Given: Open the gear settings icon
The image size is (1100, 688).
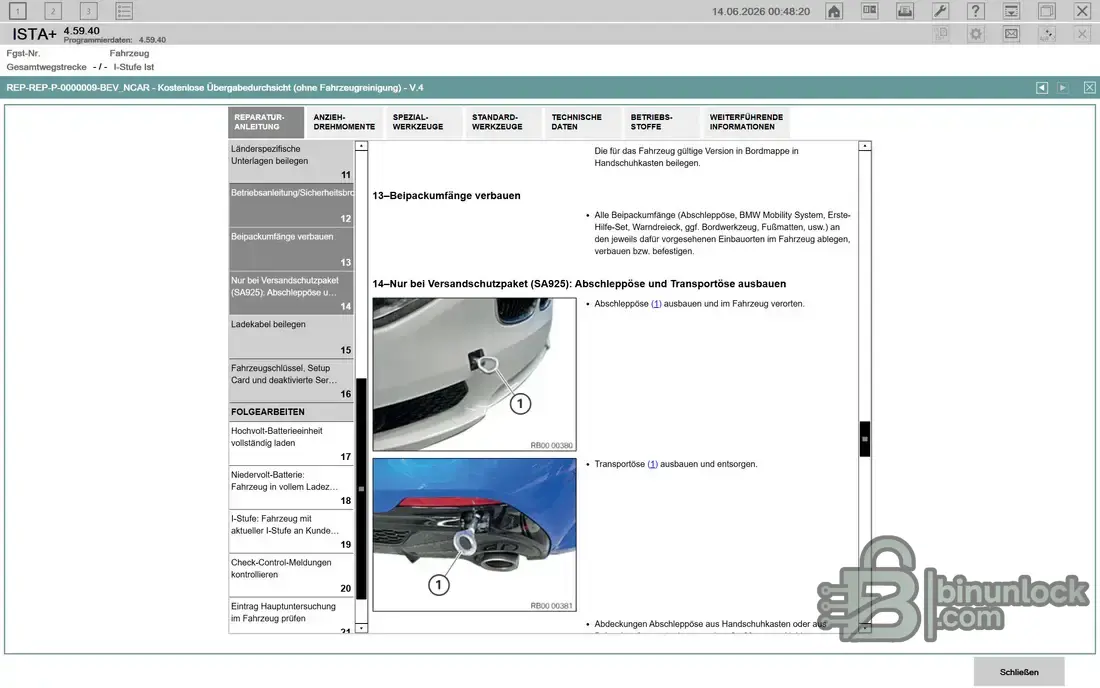Looking at the screenshot, I should [976, 34].
